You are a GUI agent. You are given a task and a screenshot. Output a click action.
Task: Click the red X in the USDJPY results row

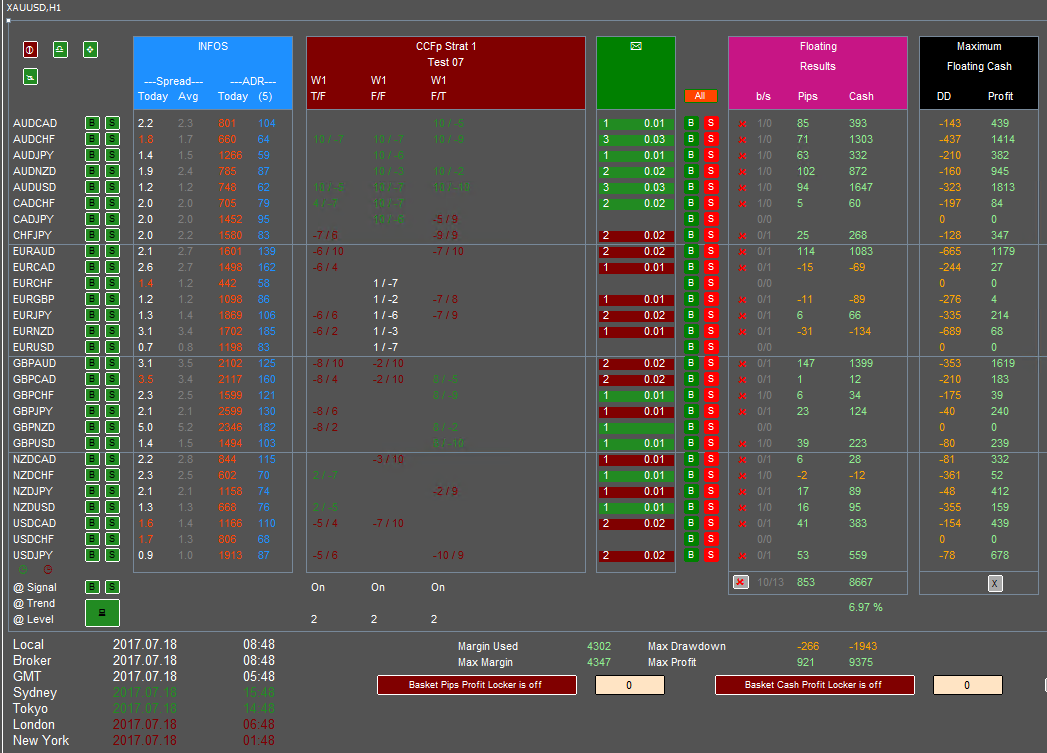point(742,556)
